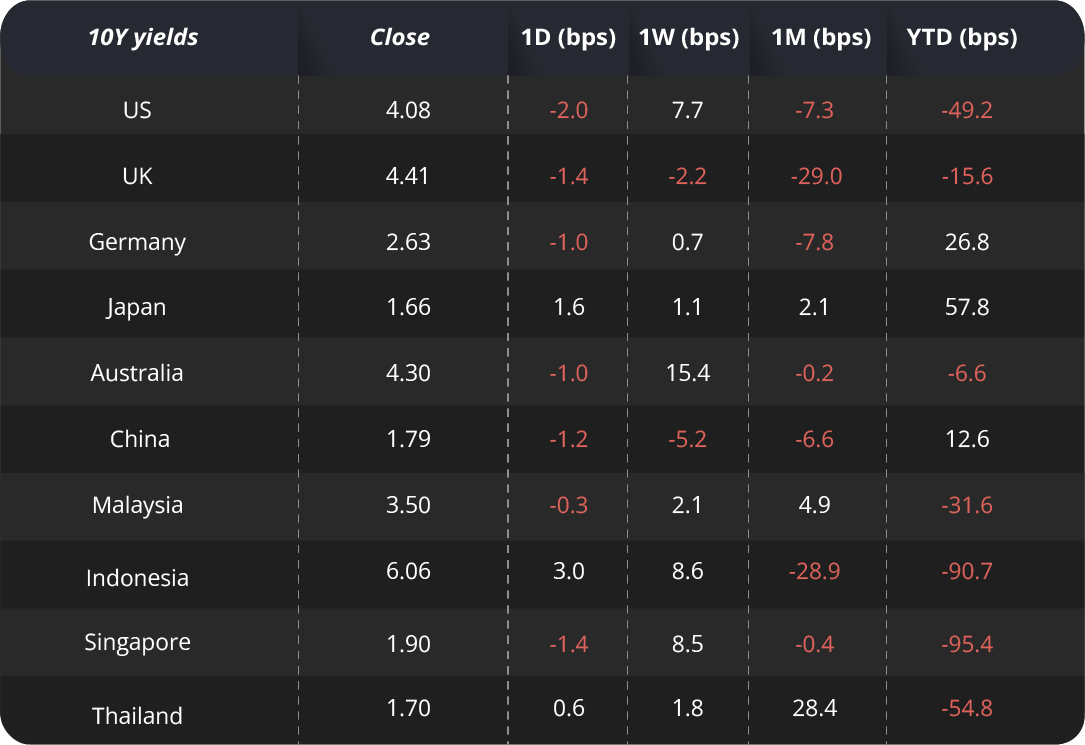Click the 10Y yields column header

(143, 38)
